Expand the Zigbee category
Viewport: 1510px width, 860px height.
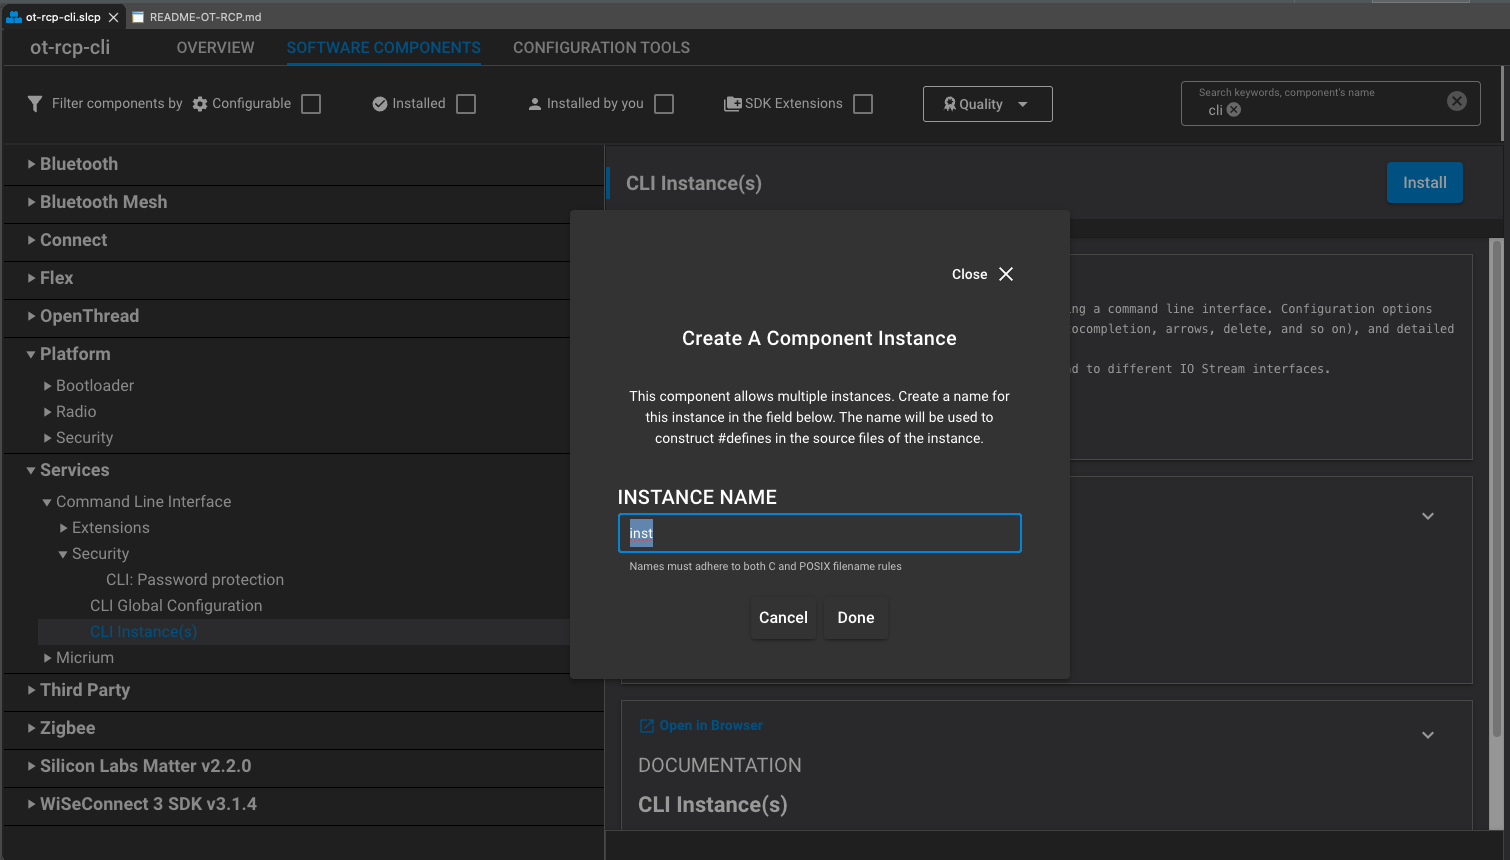[32, 728]
